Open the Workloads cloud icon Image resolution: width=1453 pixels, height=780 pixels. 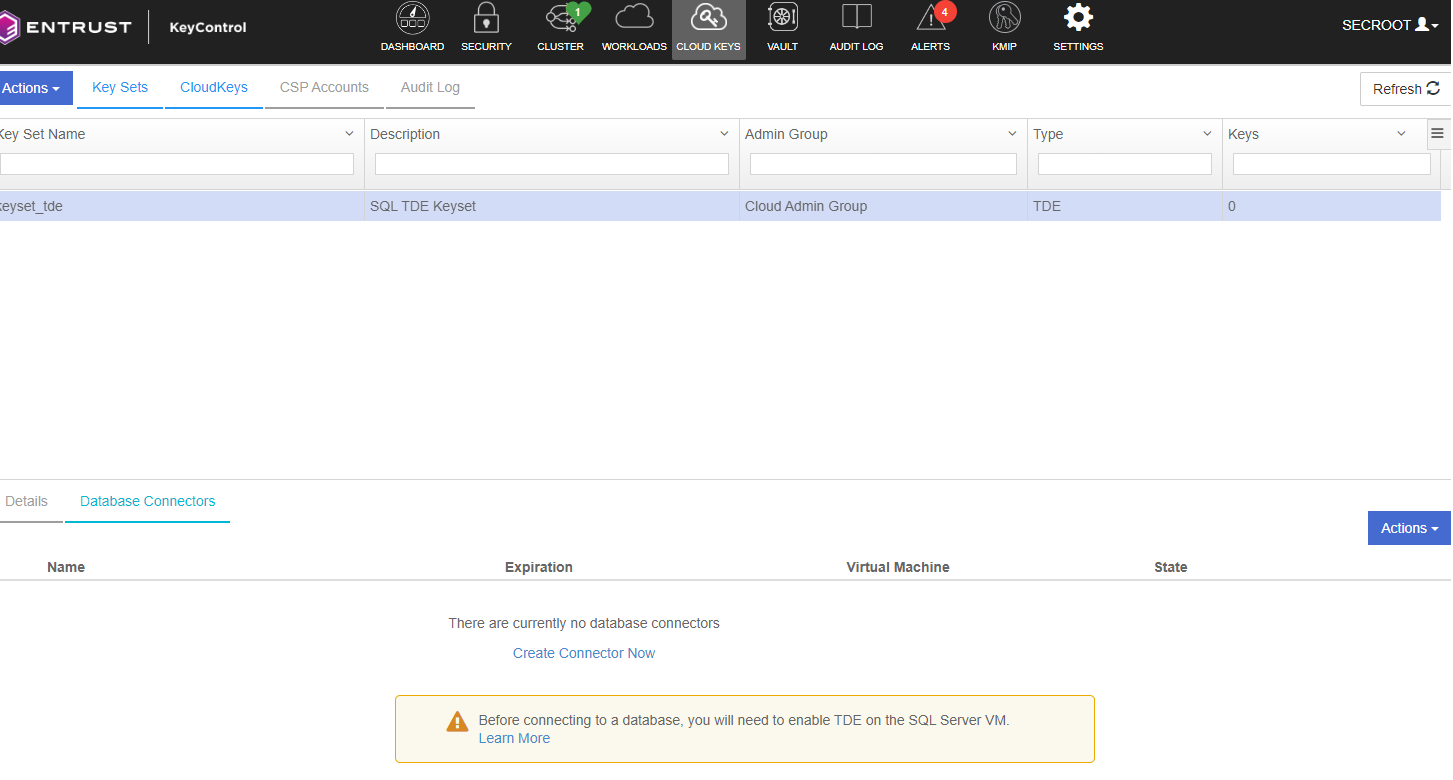point(634,18)
